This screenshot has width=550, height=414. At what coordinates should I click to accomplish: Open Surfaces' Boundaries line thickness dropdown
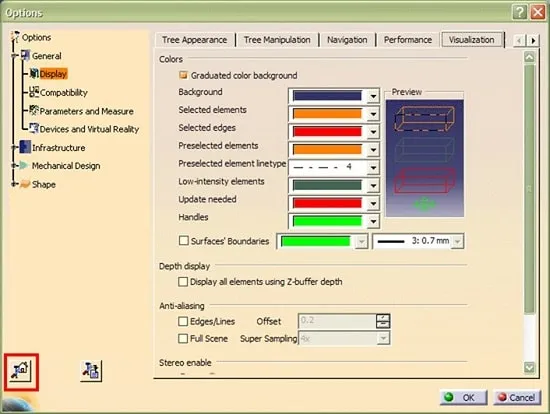[457, 241]
